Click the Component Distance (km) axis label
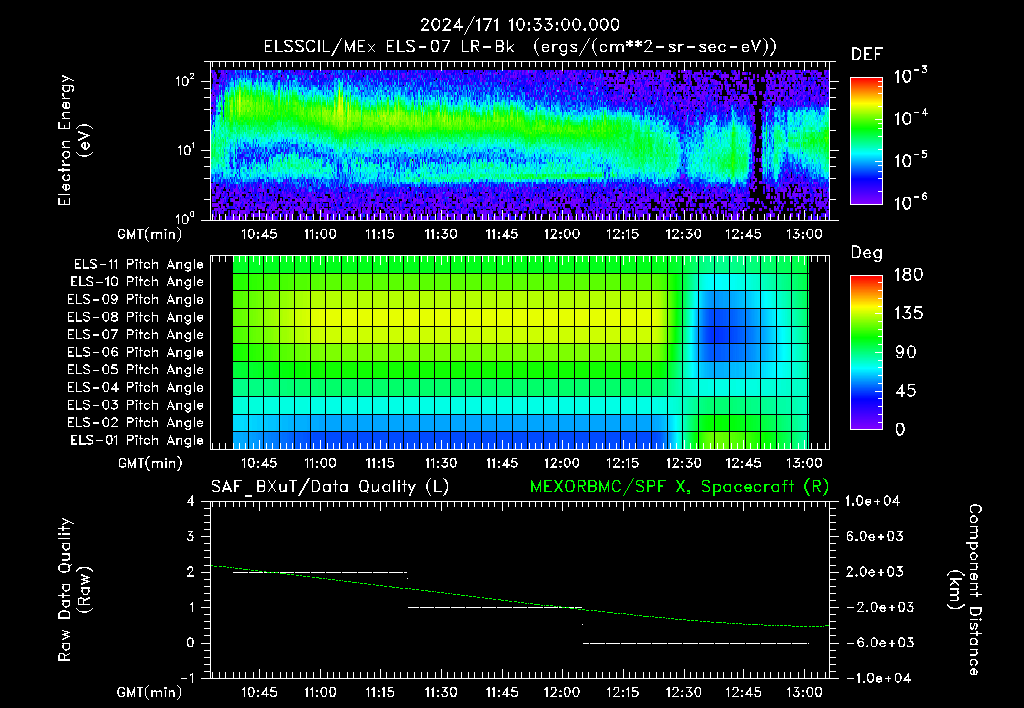1024x708 pixels. click(x=965, y=589)
